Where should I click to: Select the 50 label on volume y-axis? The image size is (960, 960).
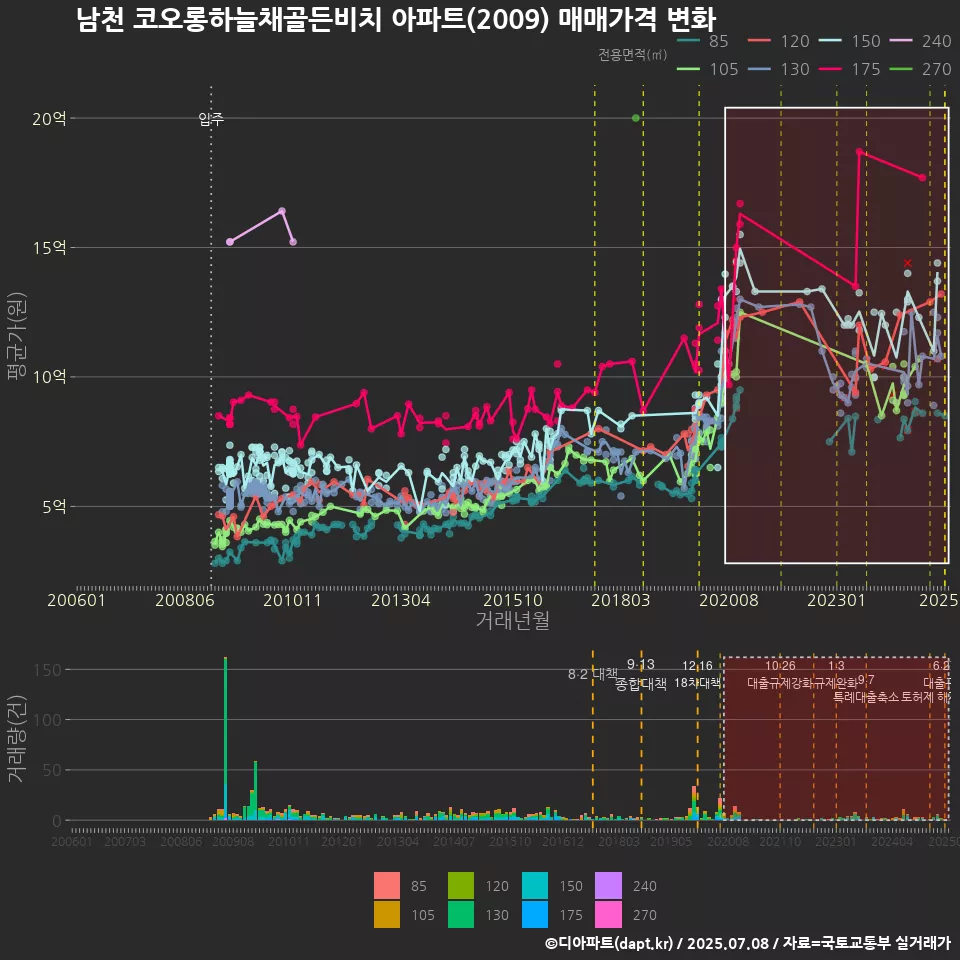tap(53, 770)
